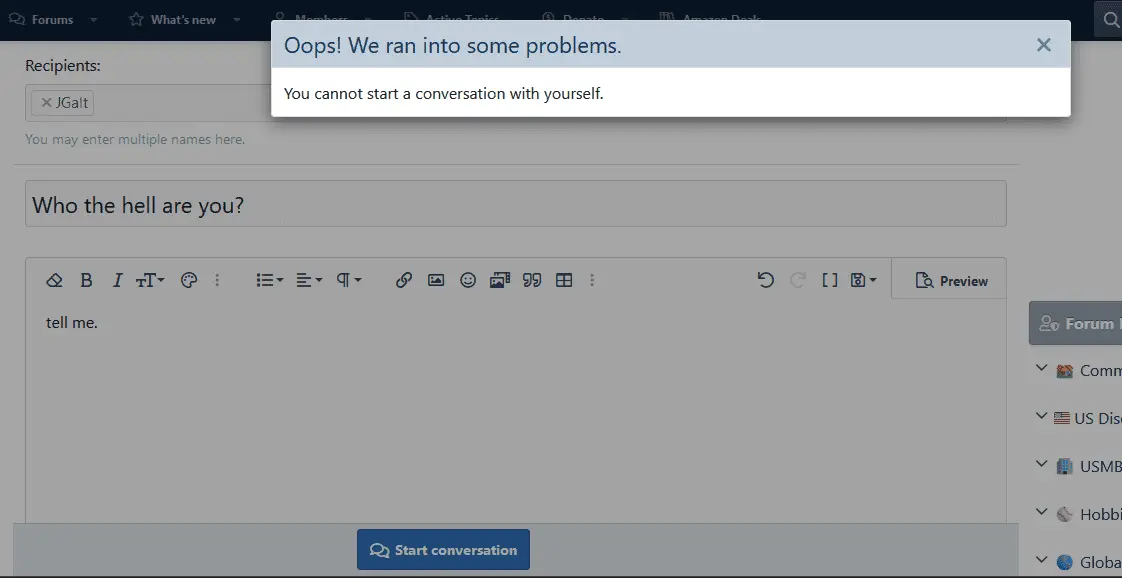Toggle BB code editor mode
Image resolution: width=1122 pixels, height=578 pixels.
coord(829,281)
